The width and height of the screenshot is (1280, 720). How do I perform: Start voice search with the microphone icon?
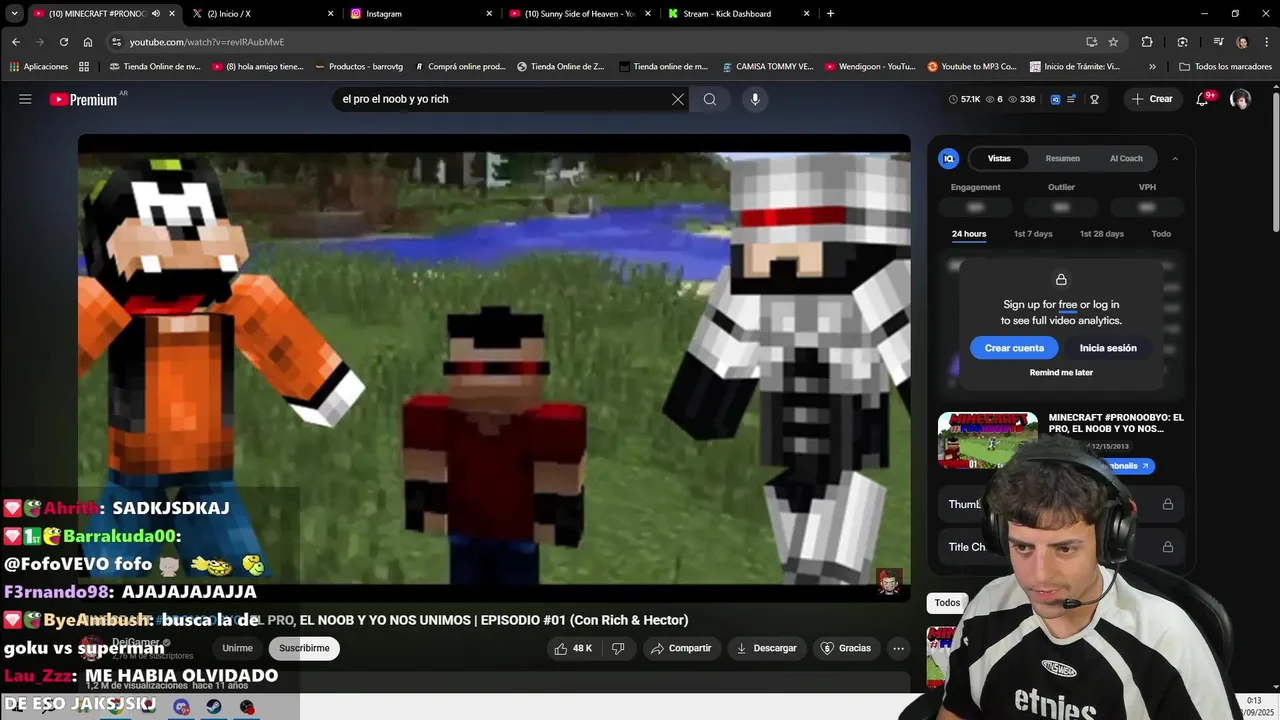click(755, 99)
